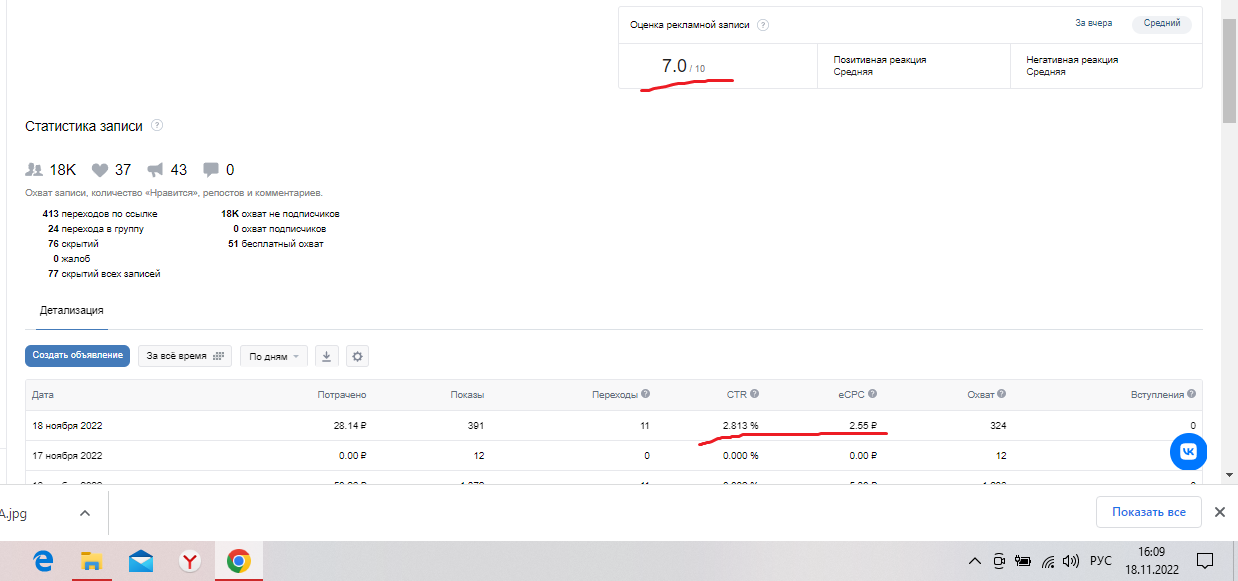Select the За вчера rating period
1238x581 pixels.
1093,23
